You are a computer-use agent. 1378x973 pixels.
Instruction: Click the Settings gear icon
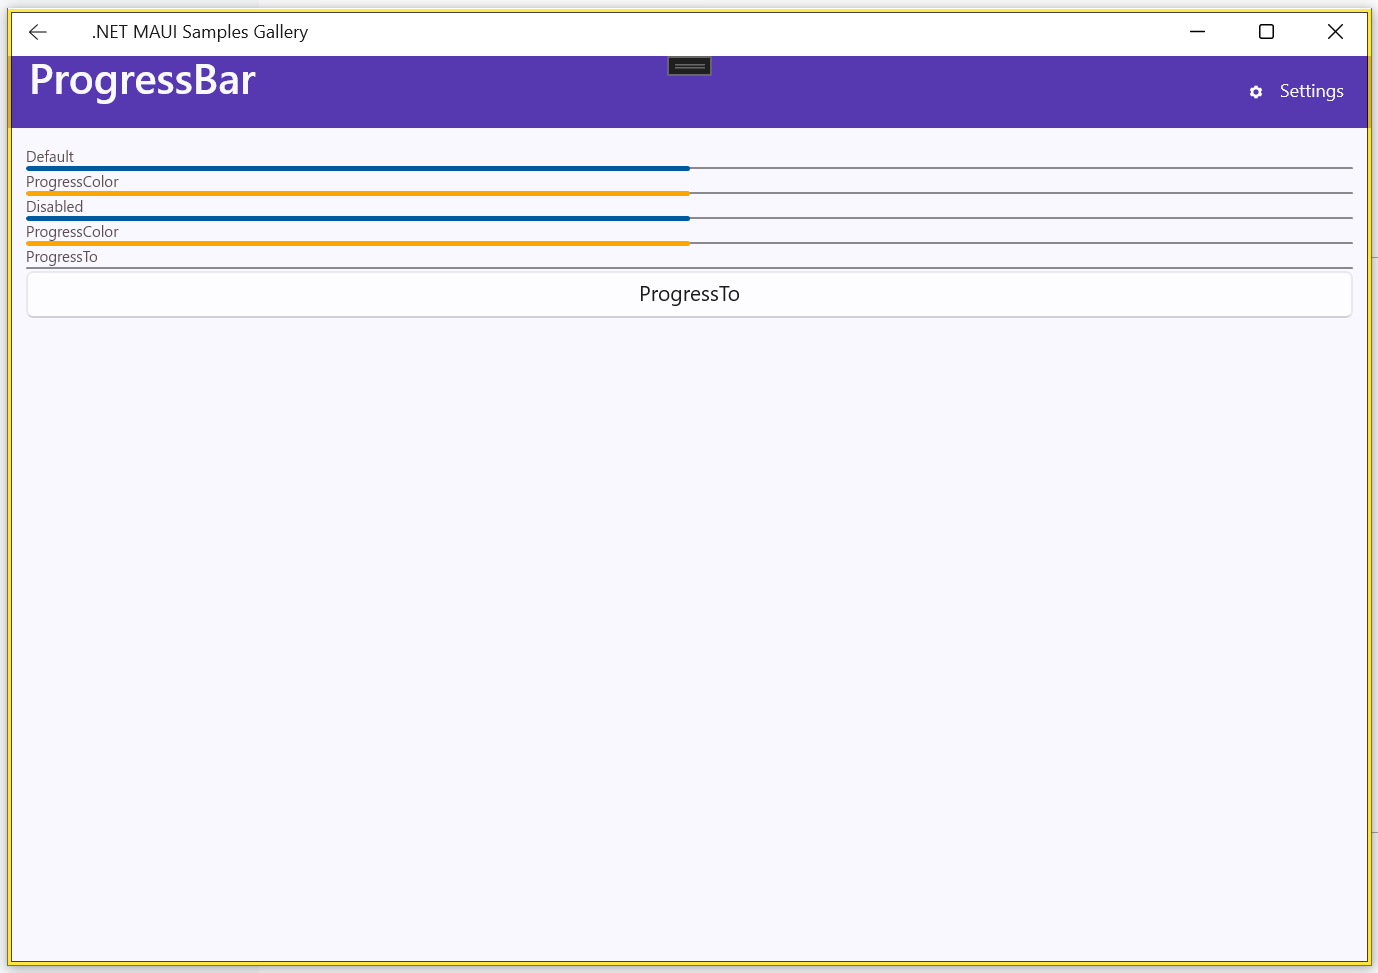pyautogui.click(x=1256, y=92)
